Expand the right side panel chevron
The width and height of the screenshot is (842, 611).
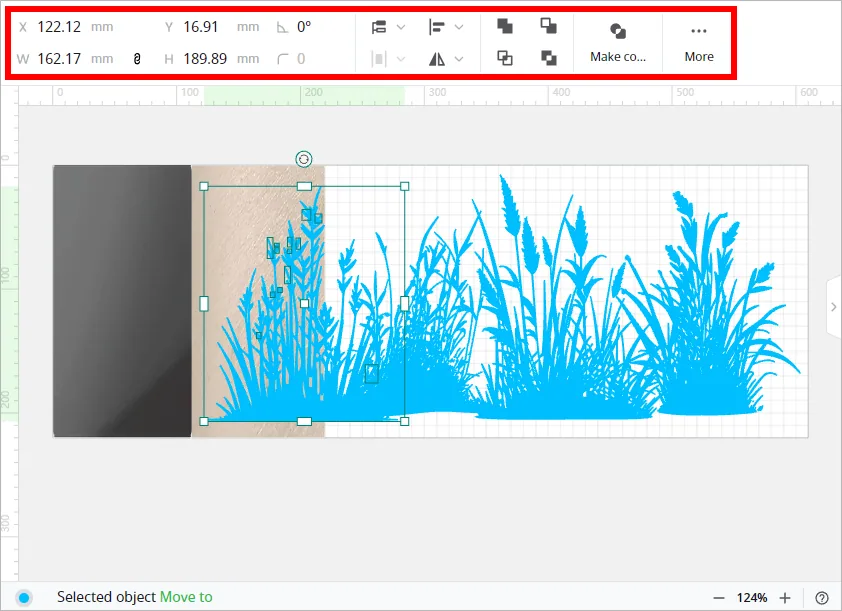pos(833,307)
